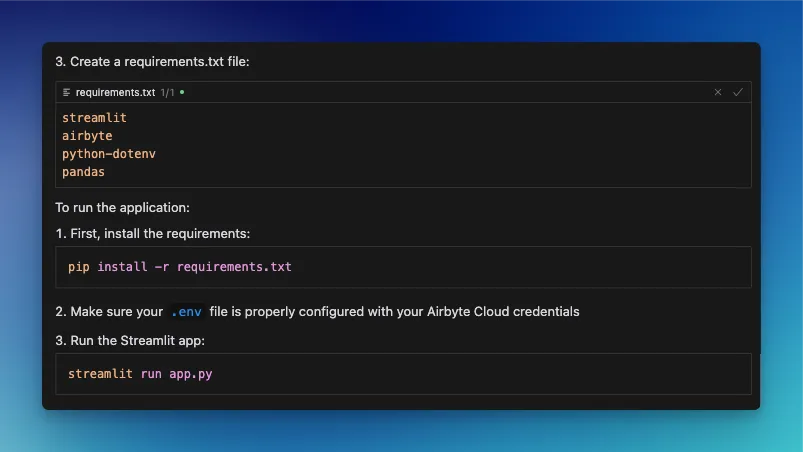Select the airbyte line in requirements

(x=87, y=136)
